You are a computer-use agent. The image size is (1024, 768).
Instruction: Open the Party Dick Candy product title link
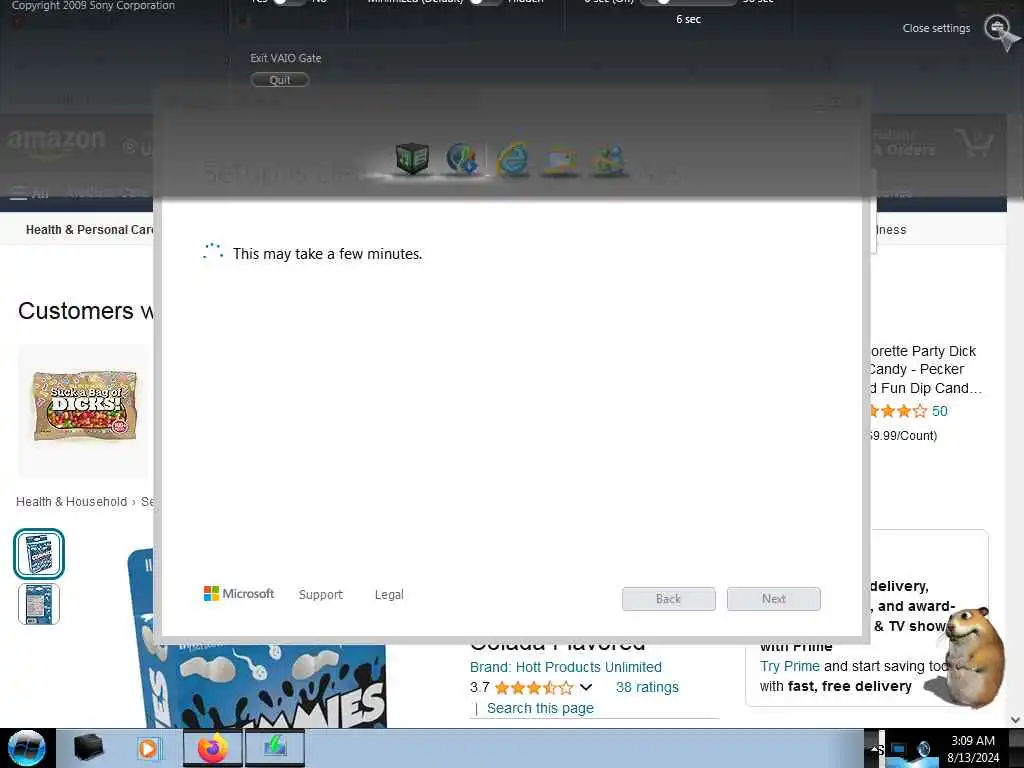[x=926, y=370]
